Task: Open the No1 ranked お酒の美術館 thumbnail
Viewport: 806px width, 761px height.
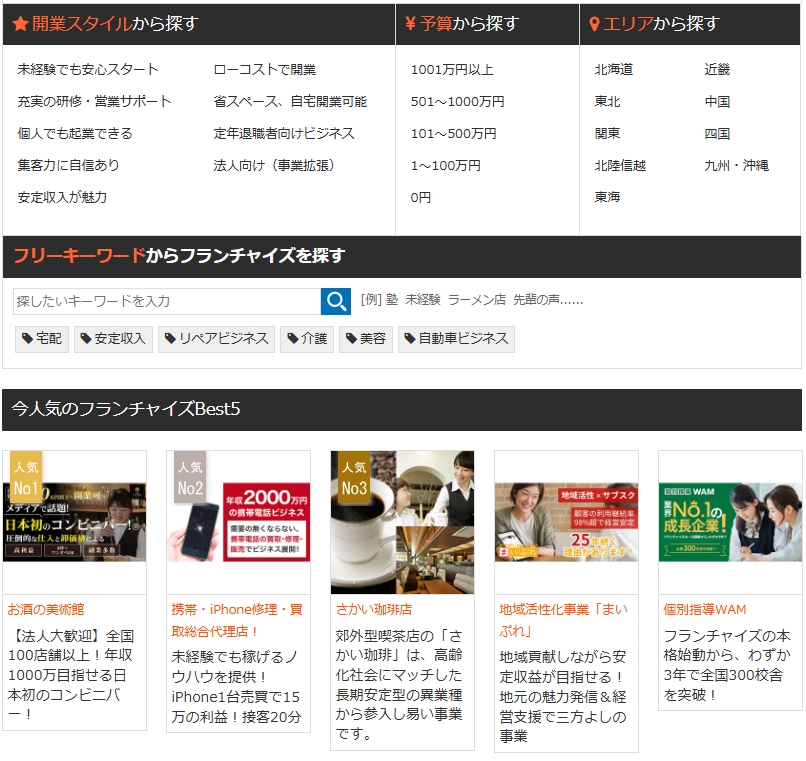Action: 75,522
